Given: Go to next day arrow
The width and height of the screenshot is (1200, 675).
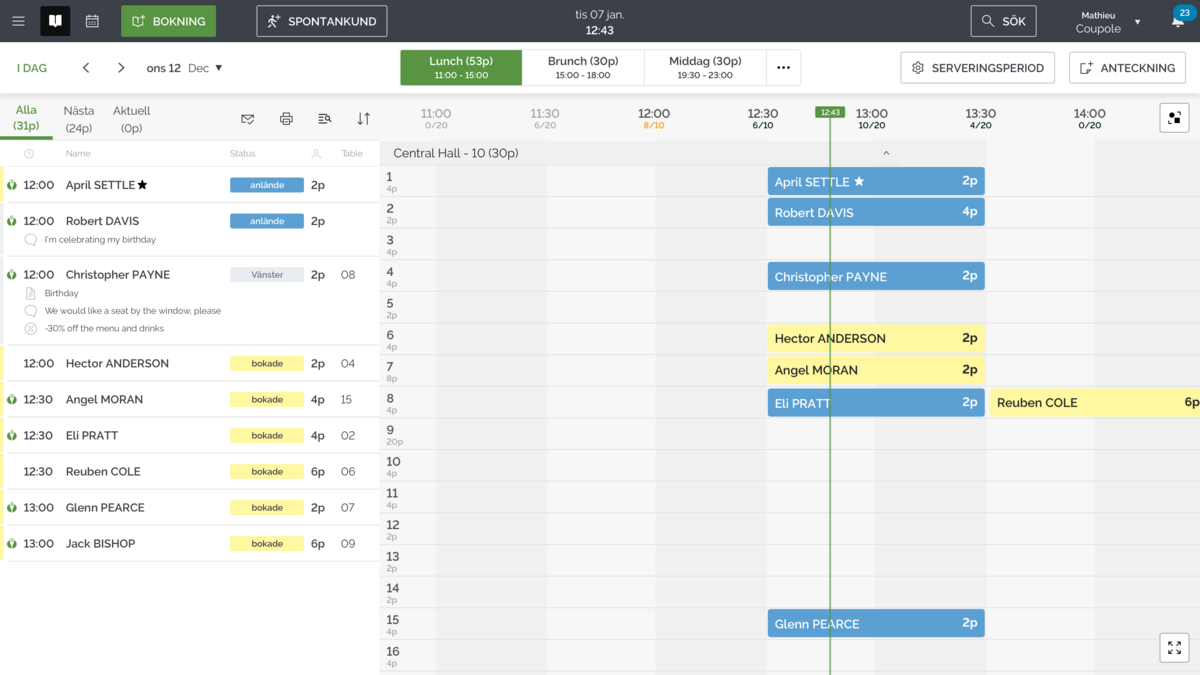Looking at the screenshot, I should coord(121,68).
